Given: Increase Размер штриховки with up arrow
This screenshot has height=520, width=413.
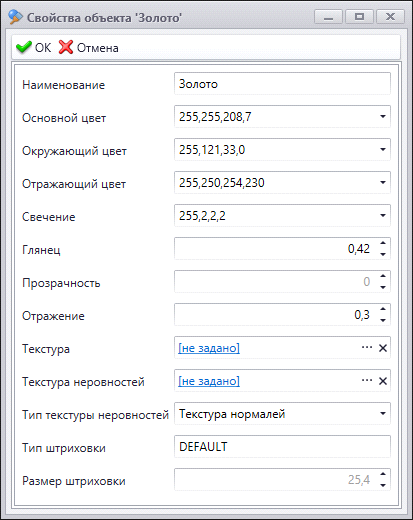Looking at the screenshot, I should point(383,474).
